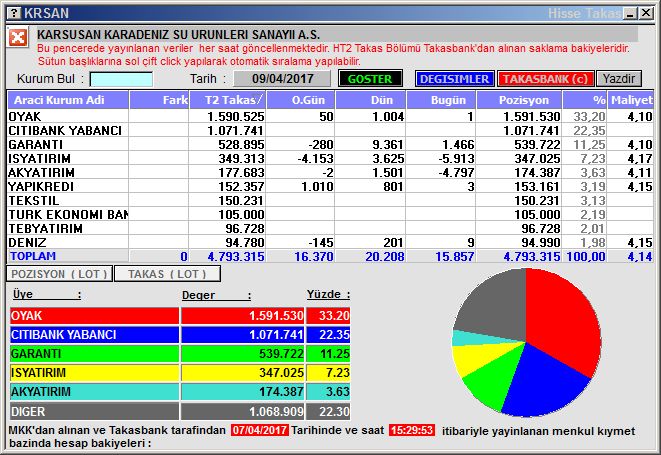Click the TOPLAM total row label
Screen dimensions: 661x455
33,256
